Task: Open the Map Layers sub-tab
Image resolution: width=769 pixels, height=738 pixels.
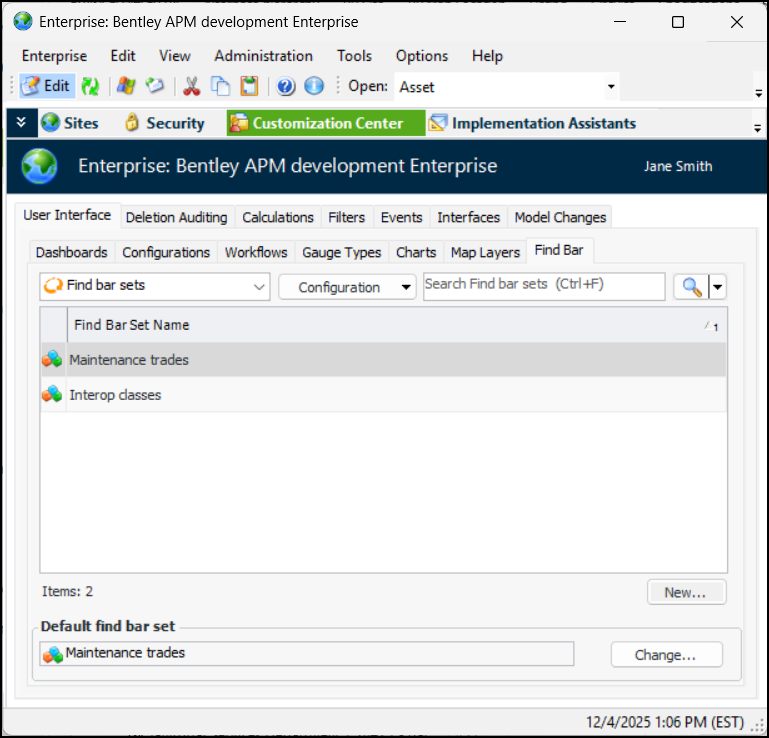Action: click(x=485, y=252)
